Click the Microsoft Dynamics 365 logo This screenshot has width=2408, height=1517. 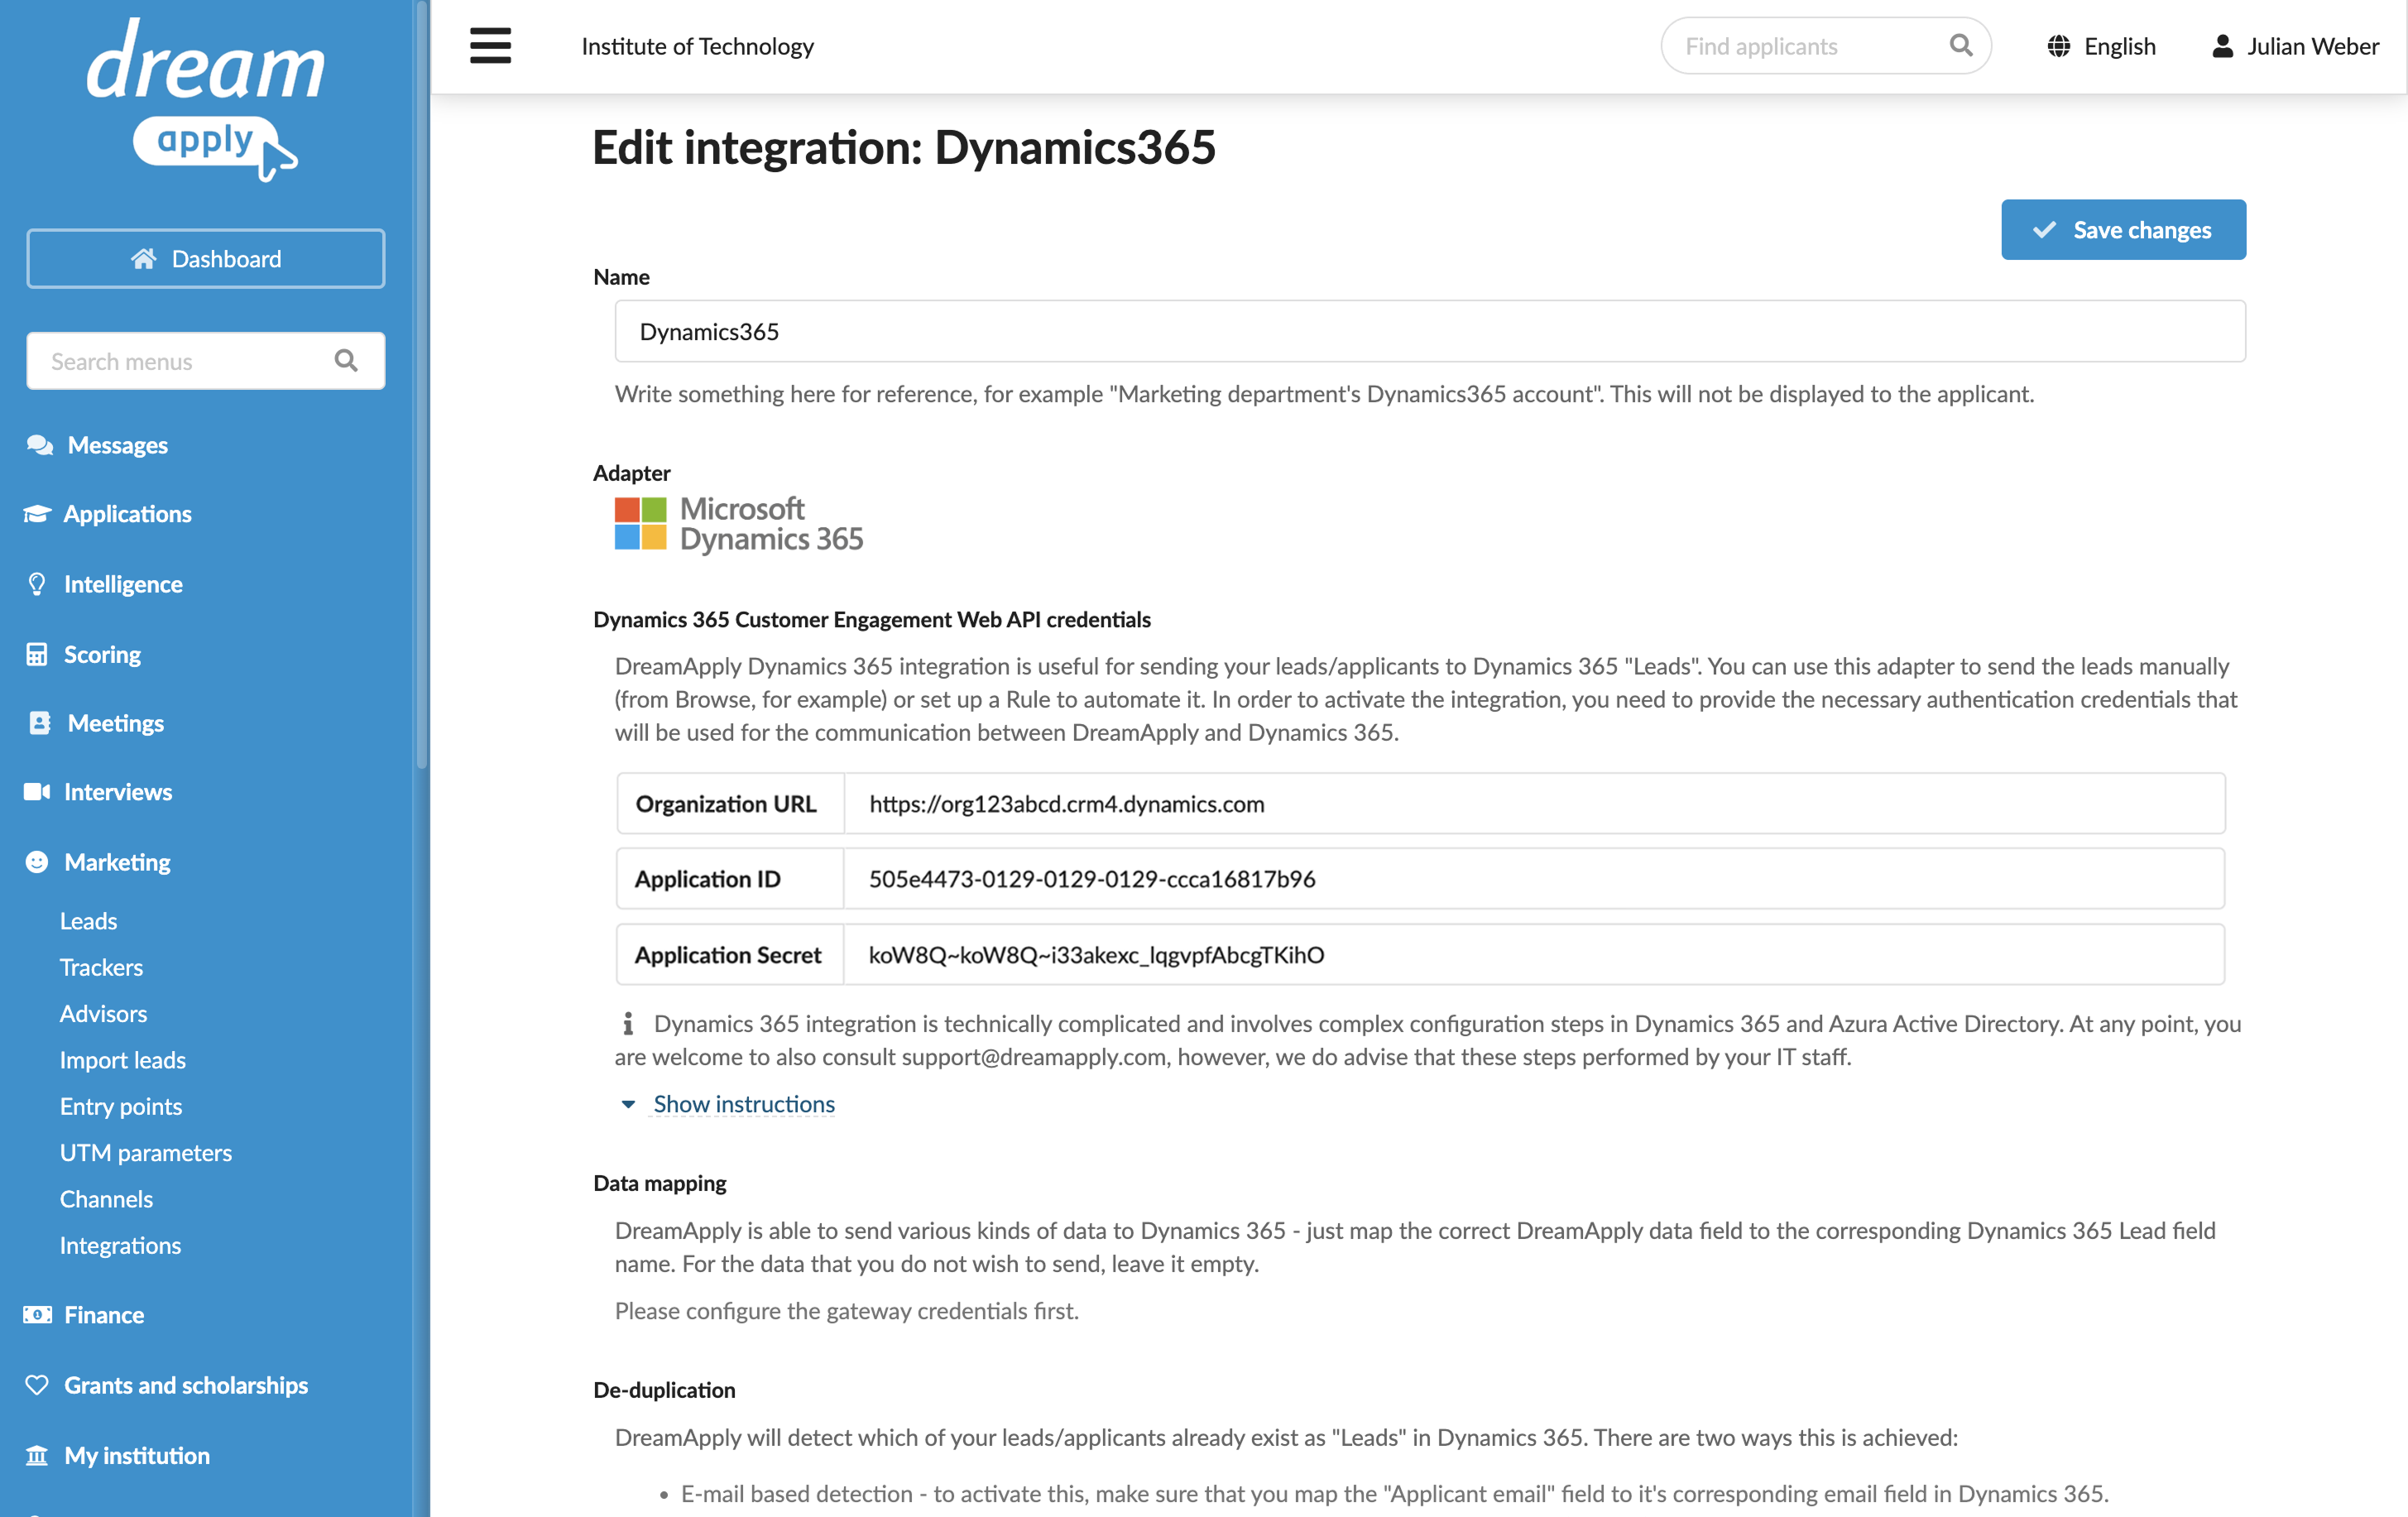click(739, 524)
